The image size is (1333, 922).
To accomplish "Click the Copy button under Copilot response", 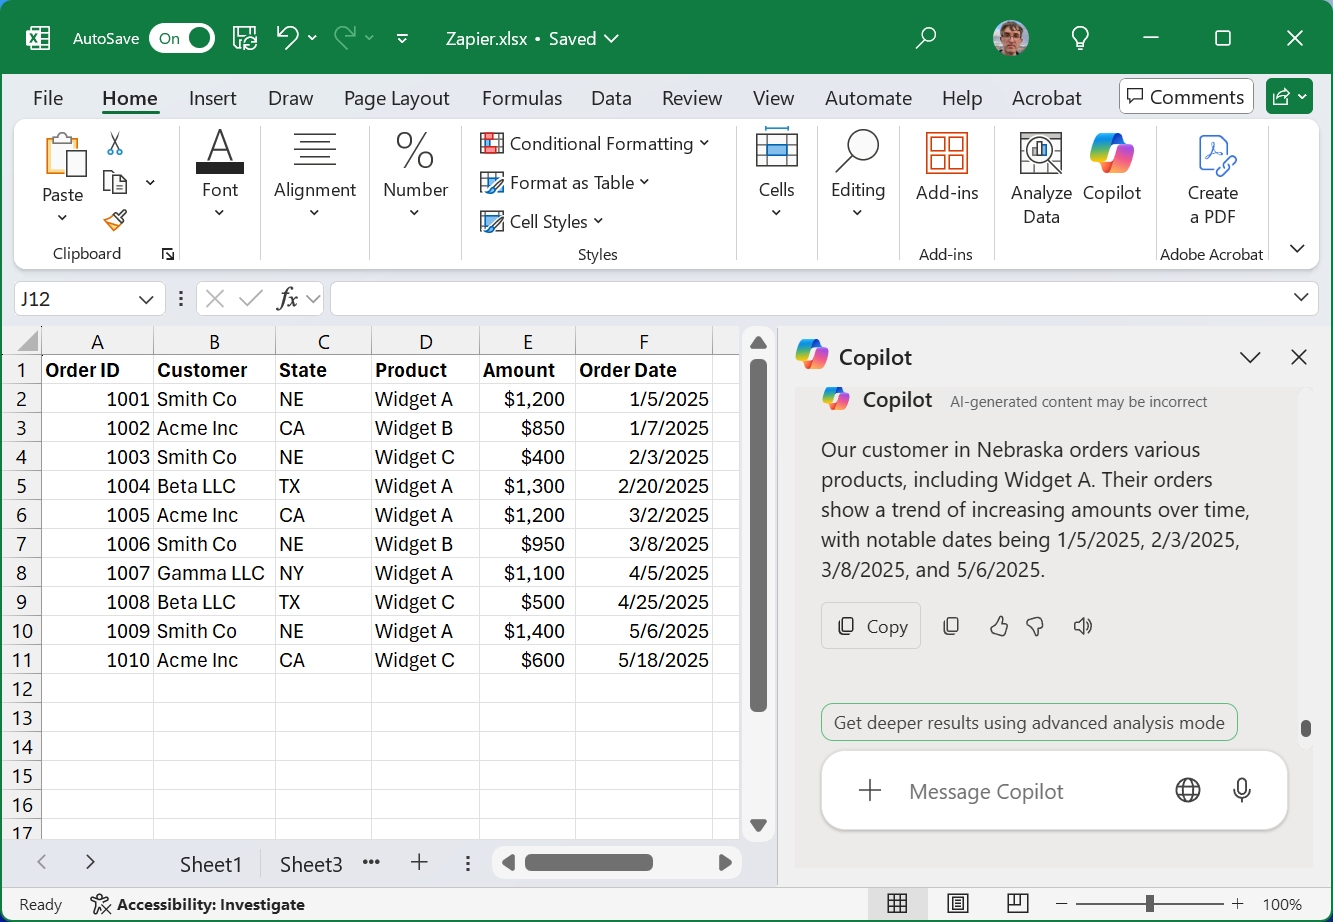I will pyautogui.click(x=871, y=626).
